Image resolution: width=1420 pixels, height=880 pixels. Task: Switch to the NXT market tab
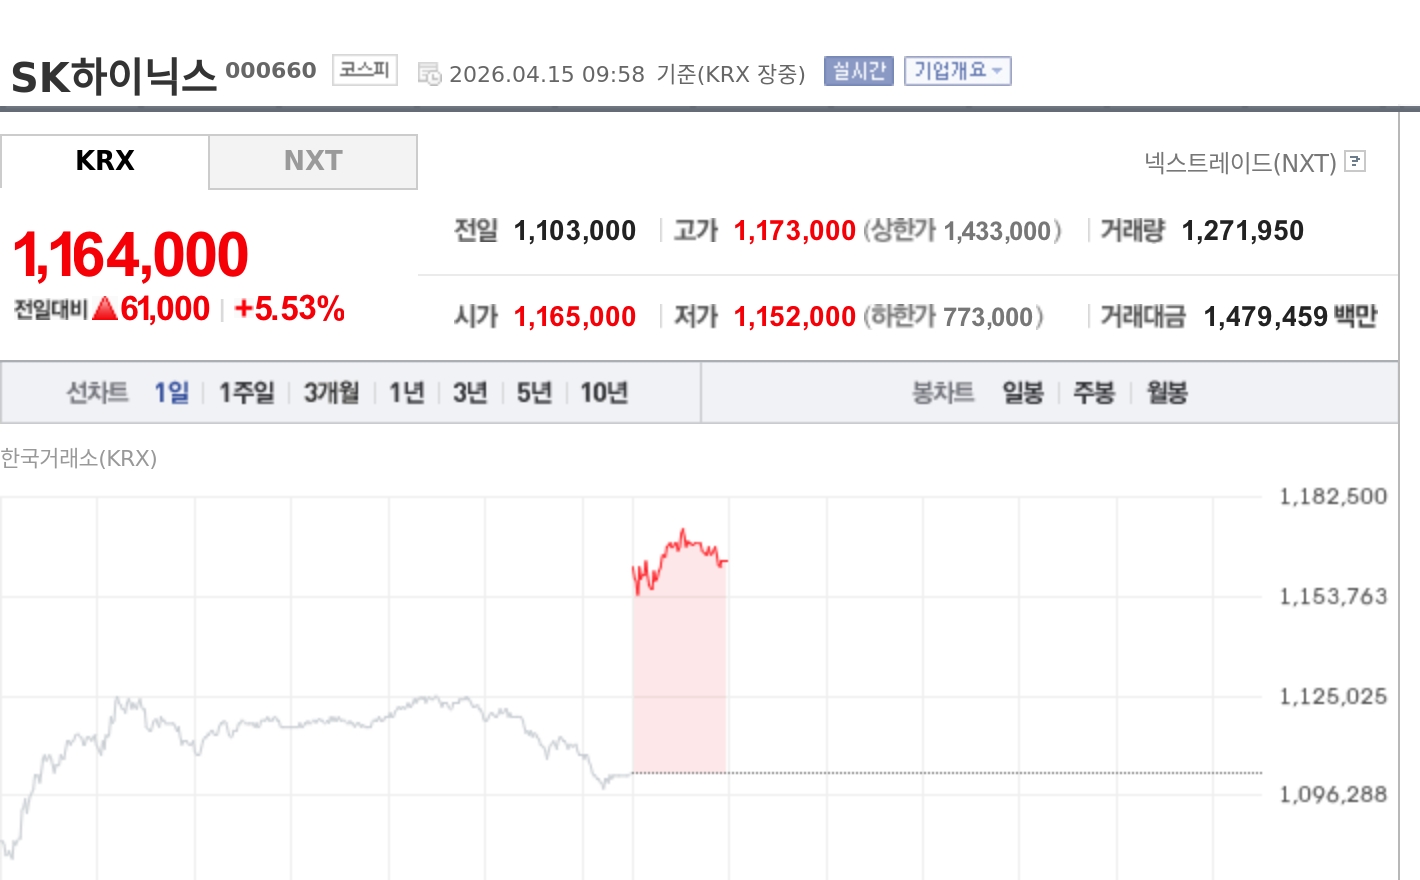pyautogui.click(x=313, y=161)
